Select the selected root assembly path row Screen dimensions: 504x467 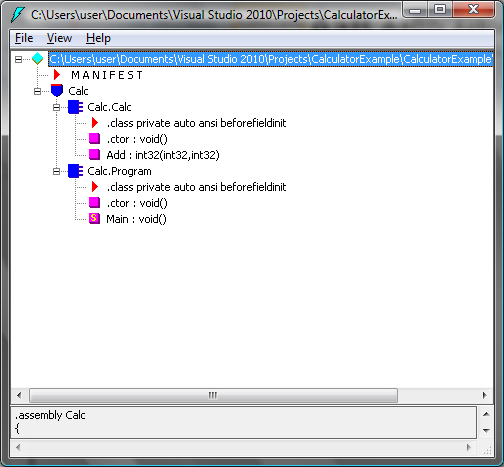pyautogui.click(x=271, y=59)
